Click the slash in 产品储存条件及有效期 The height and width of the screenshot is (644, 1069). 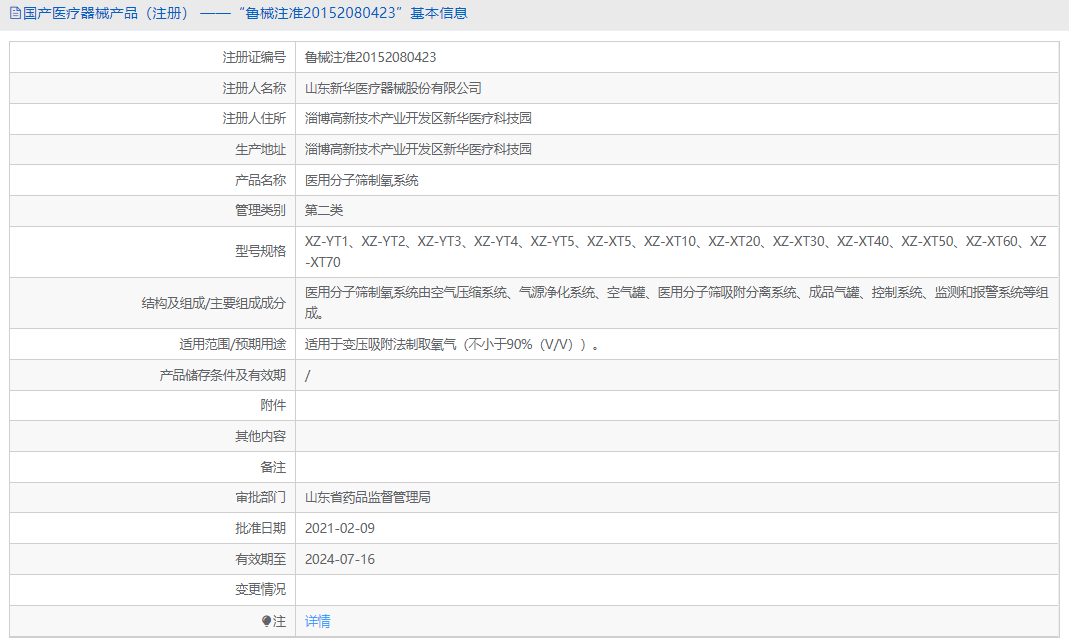click(308, 374)
